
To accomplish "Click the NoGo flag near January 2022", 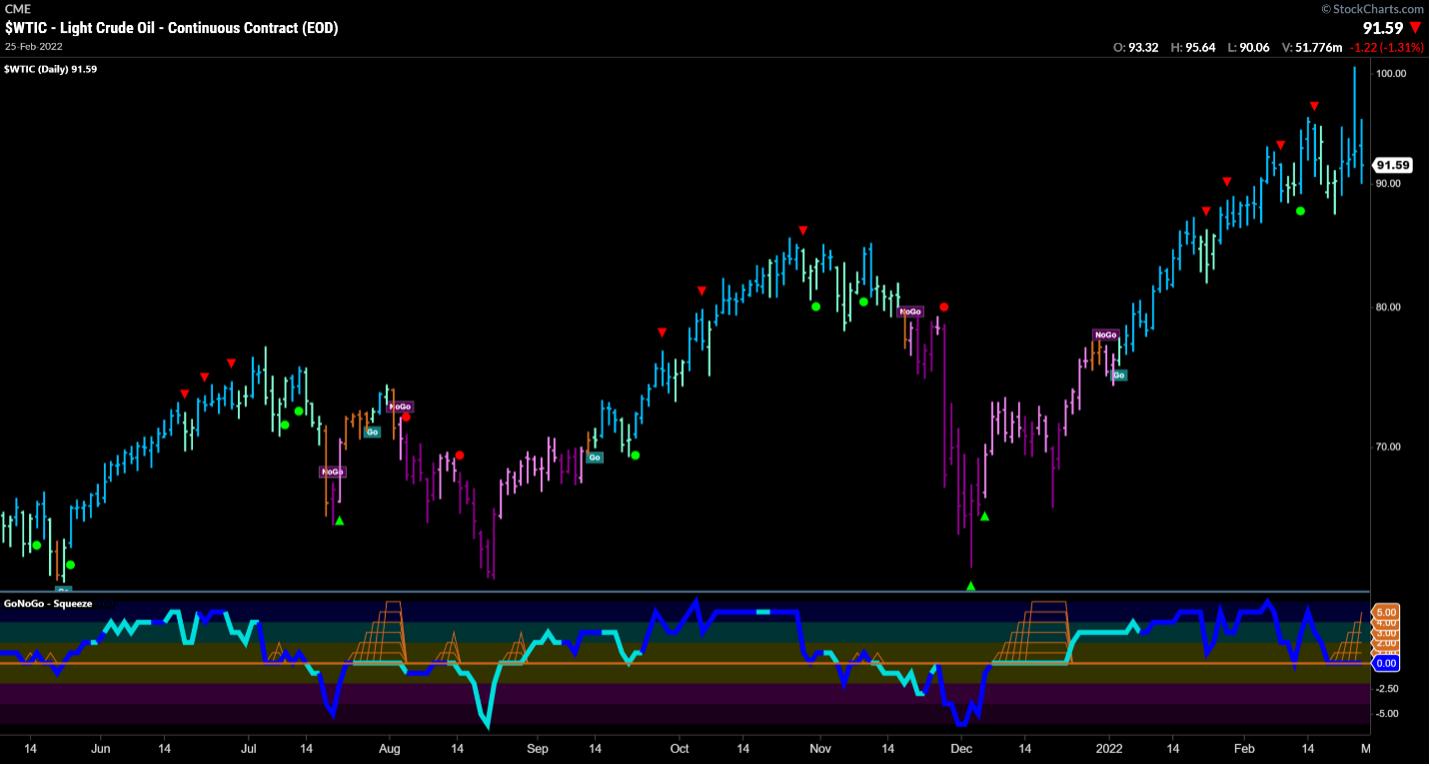I will [x=1104, y=335].
